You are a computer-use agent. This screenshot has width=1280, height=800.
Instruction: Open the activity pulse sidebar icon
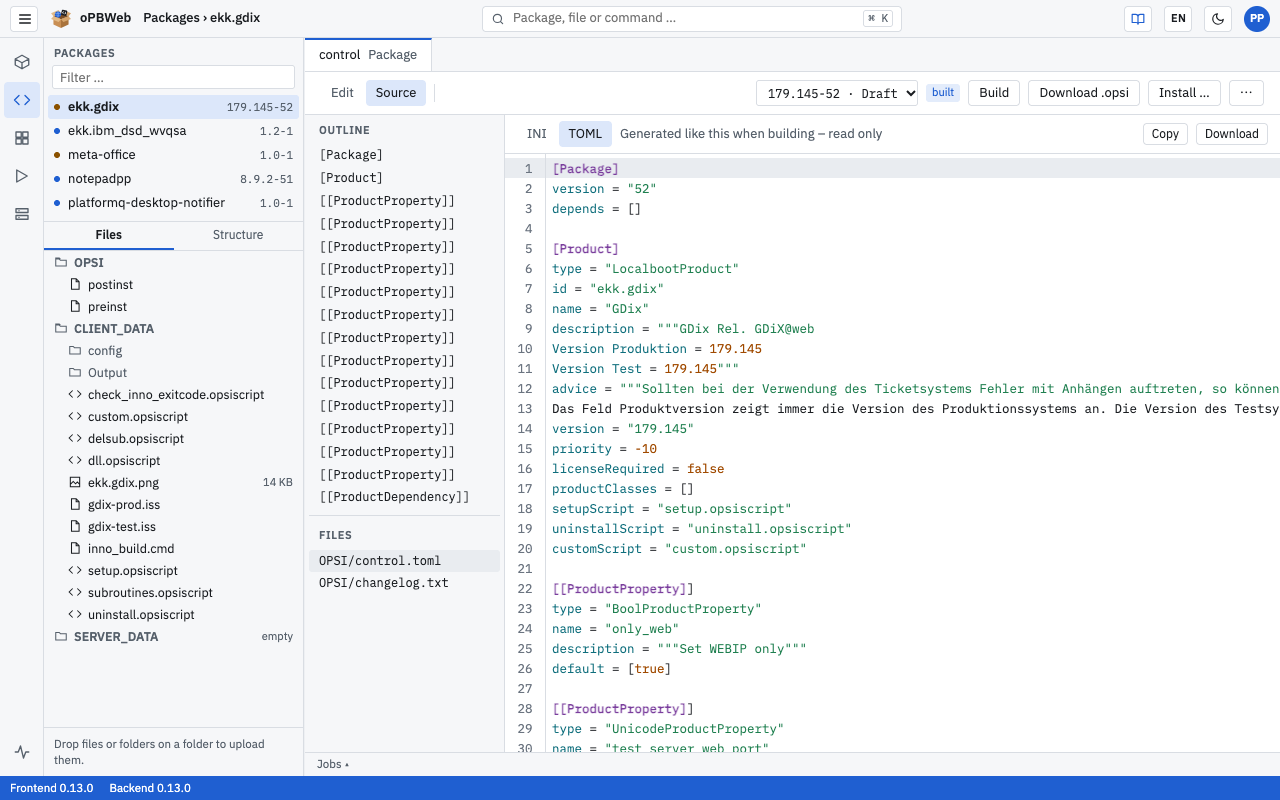22,752
